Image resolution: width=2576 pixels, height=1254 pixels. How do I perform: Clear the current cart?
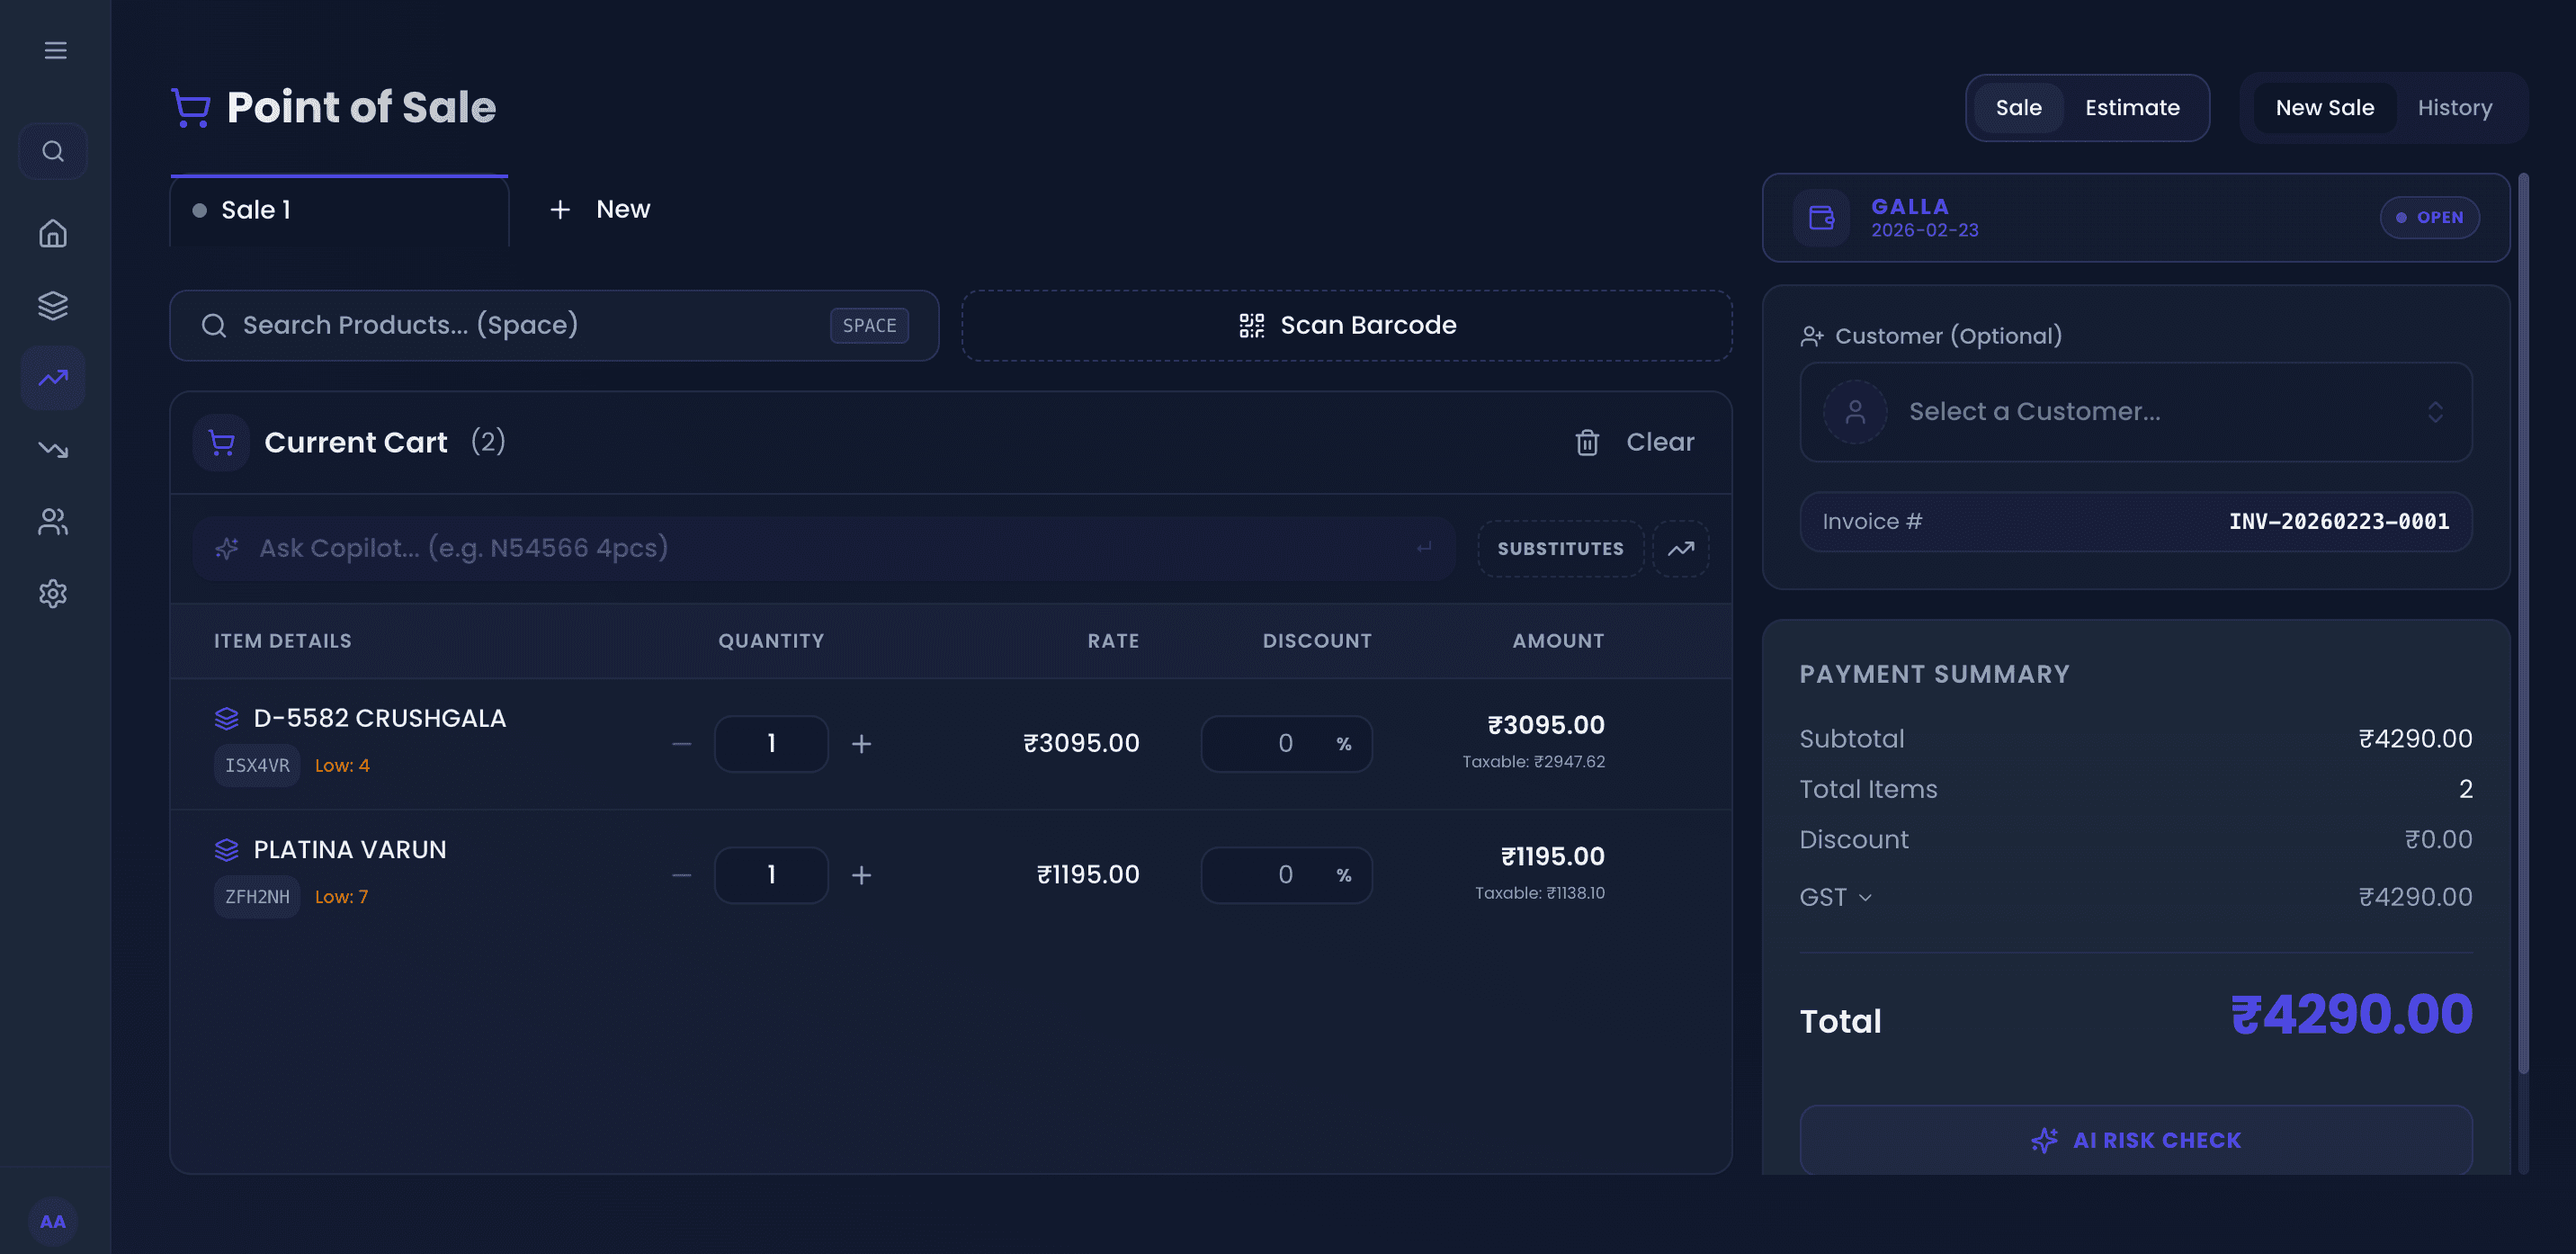pos(1634,442)
